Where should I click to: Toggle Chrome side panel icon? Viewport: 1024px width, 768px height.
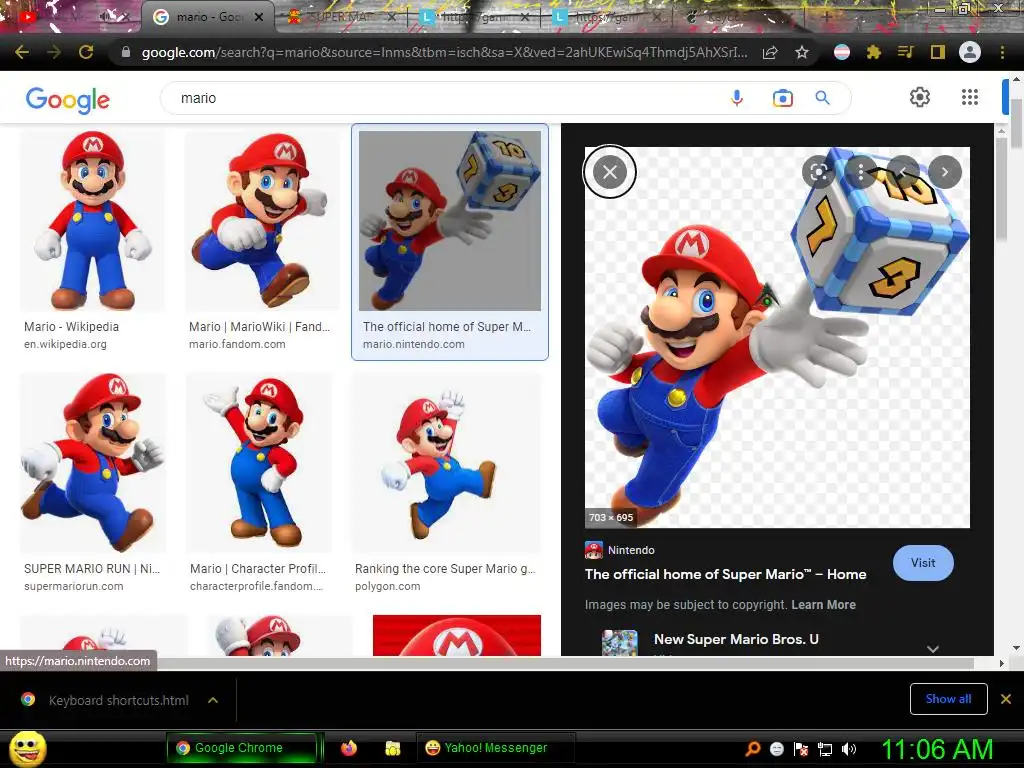pos(938,52)
